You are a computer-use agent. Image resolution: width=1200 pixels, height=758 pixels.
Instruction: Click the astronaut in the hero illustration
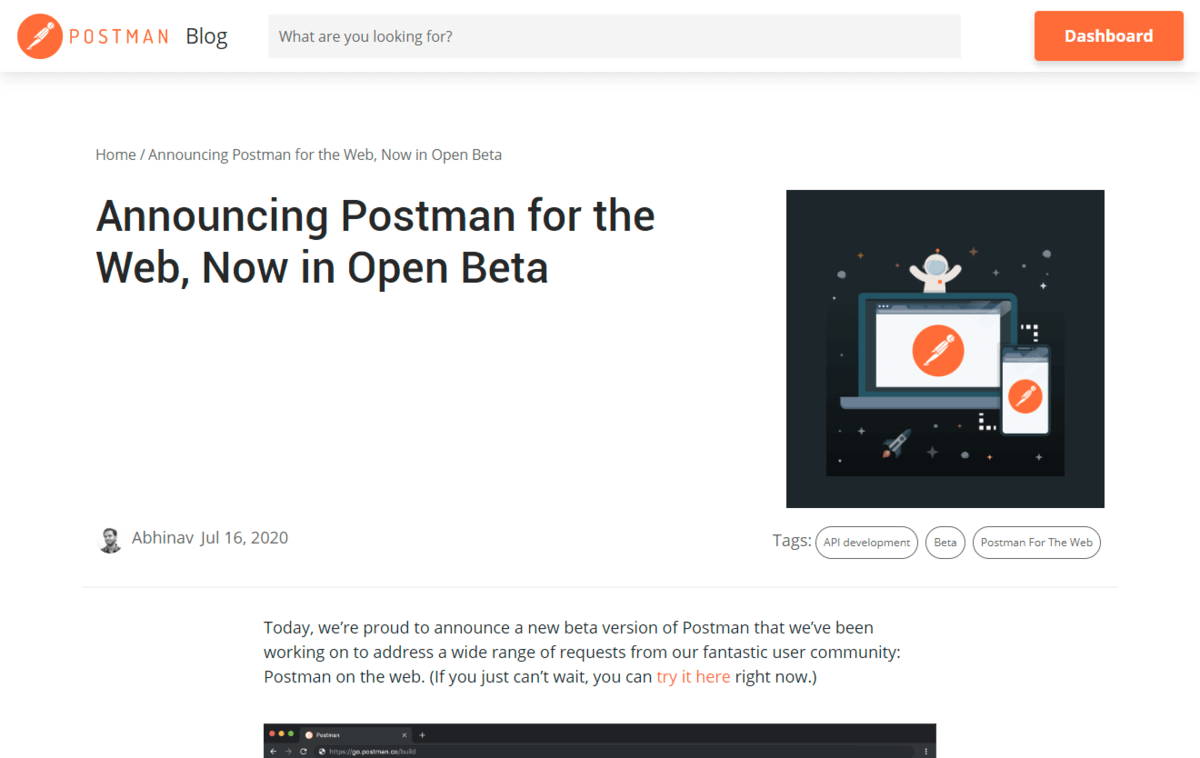pos(935,270)
